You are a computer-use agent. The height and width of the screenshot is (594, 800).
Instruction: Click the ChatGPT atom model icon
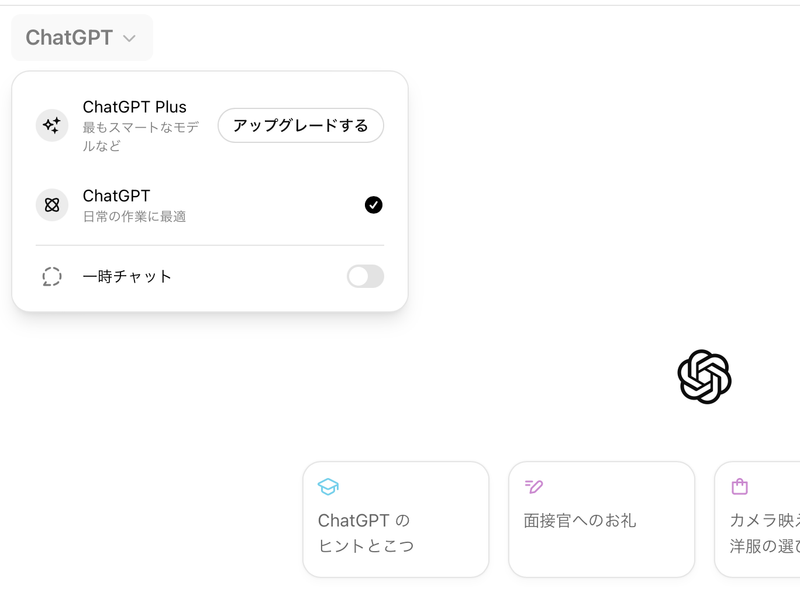(52, 205)
